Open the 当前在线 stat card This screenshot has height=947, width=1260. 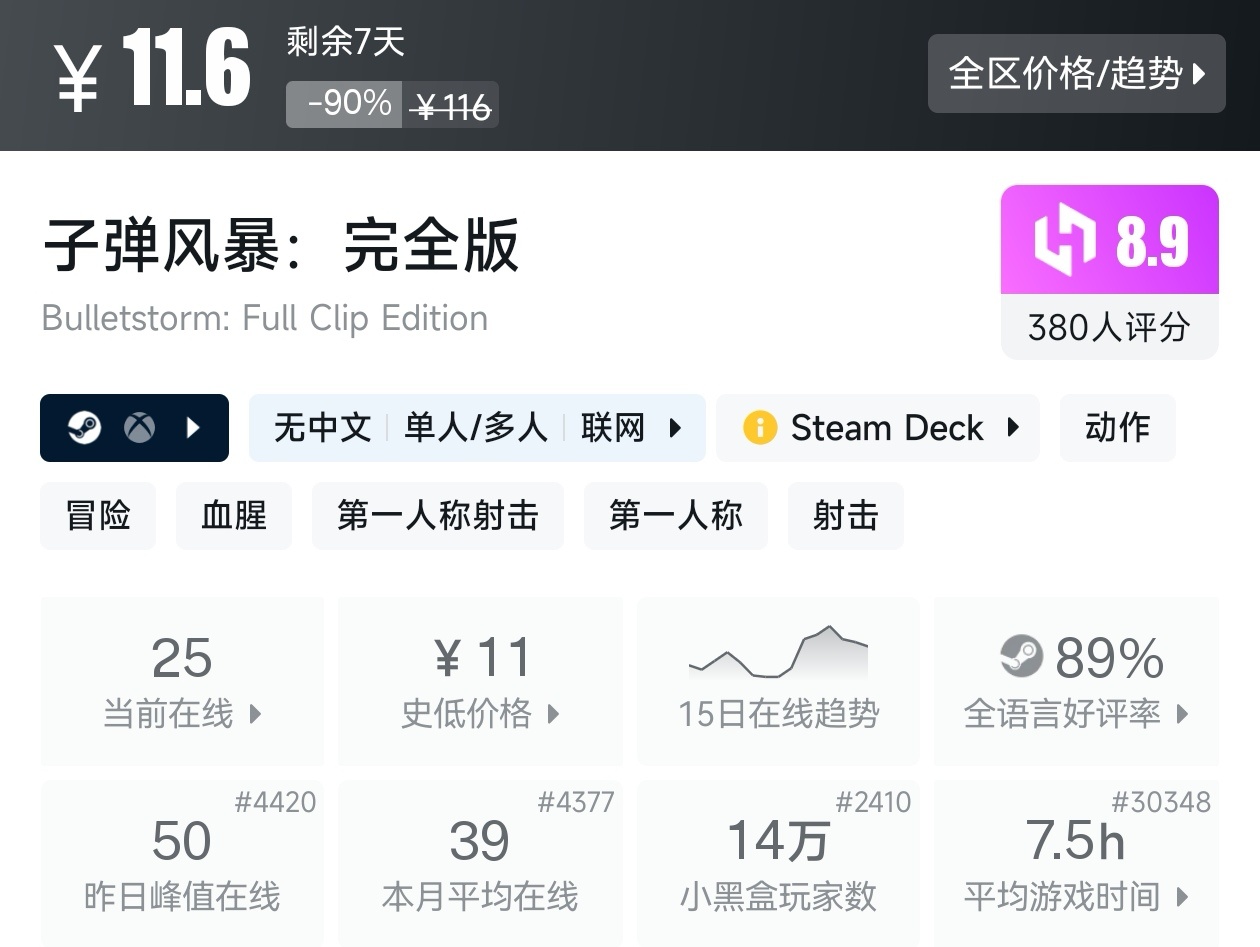coord(182,682)
